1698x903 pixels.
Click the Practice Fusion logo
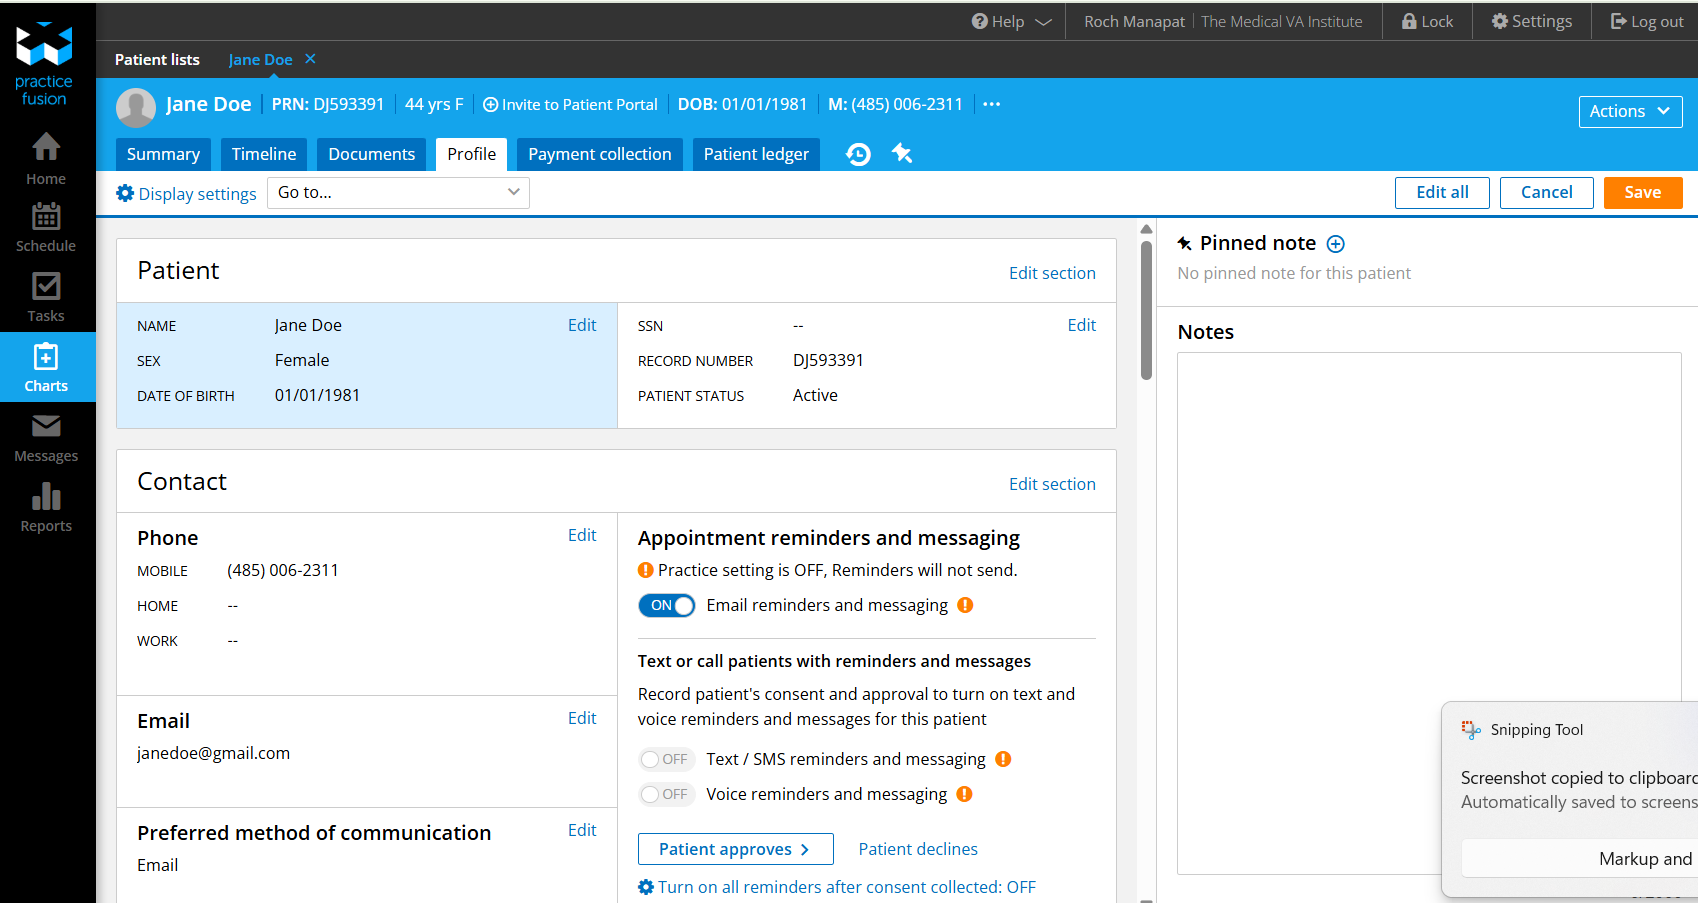tap(45, 64)
